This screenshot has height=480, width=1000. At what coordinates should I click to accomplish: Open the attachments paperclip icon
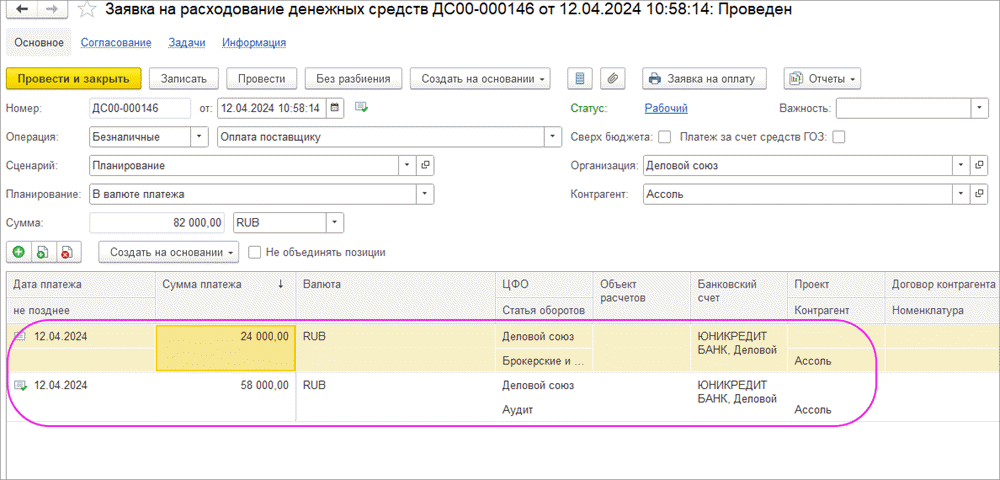612,78
